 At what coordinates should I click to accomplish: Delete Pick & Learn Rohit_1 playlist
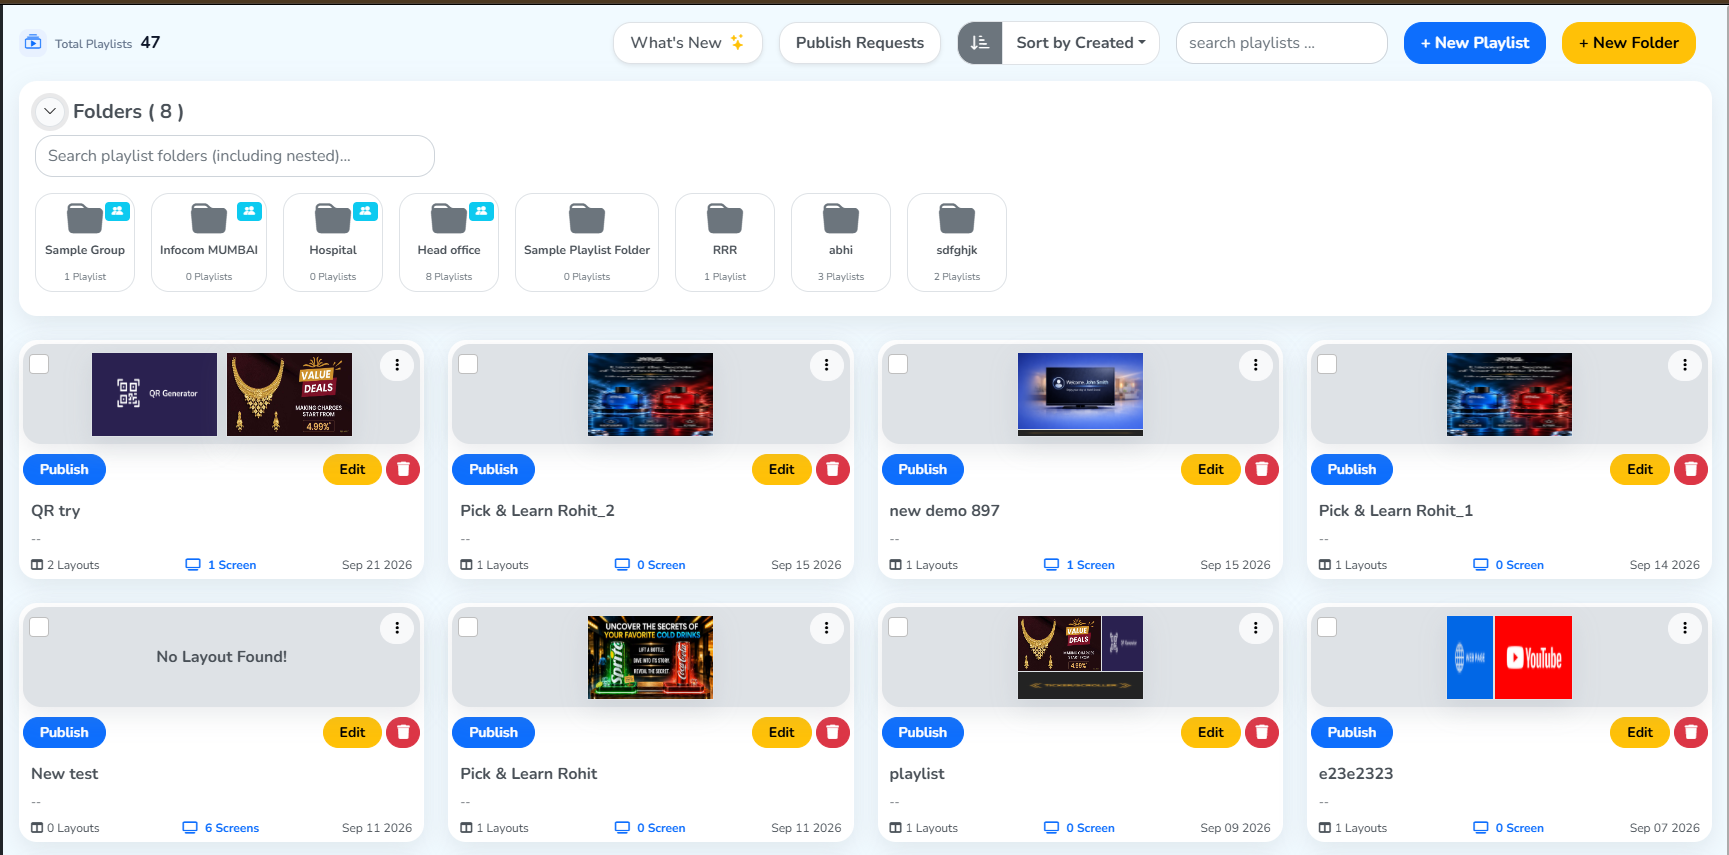(1691, 469)
